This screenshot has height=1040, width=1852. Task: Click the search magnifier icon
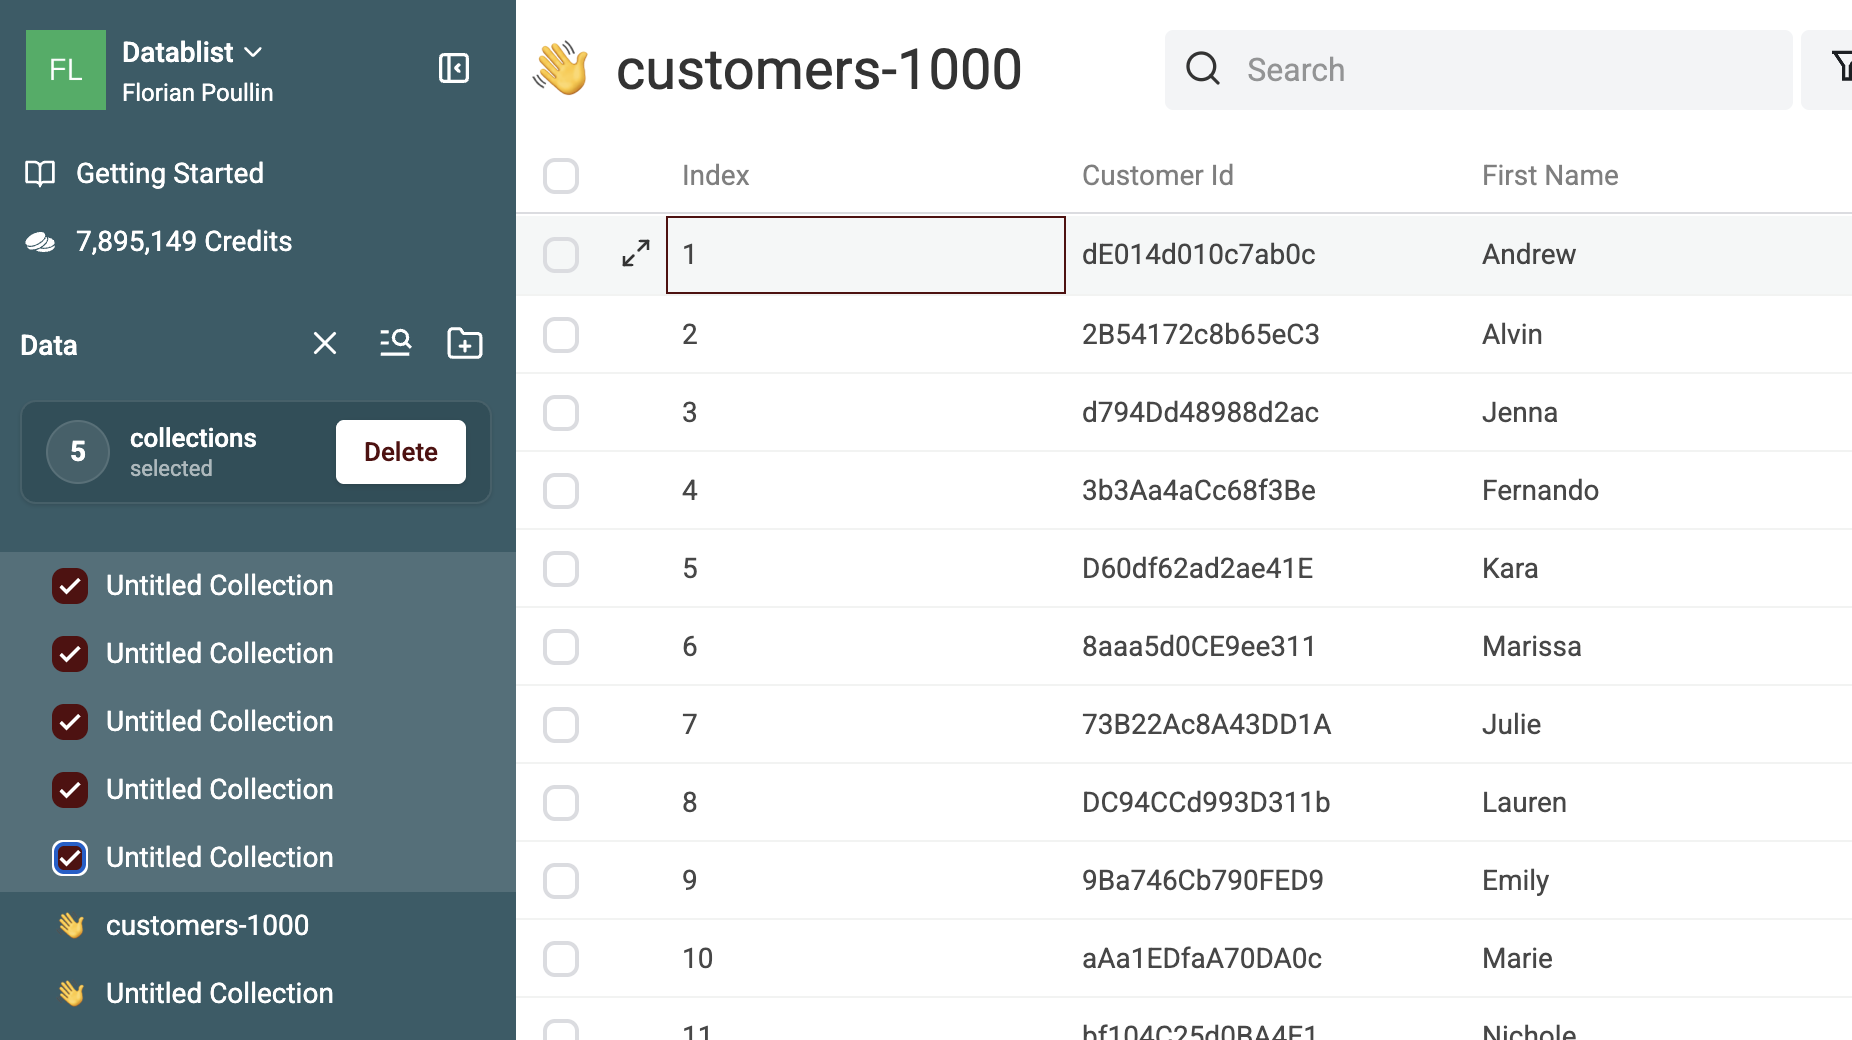coord(1203,69)
